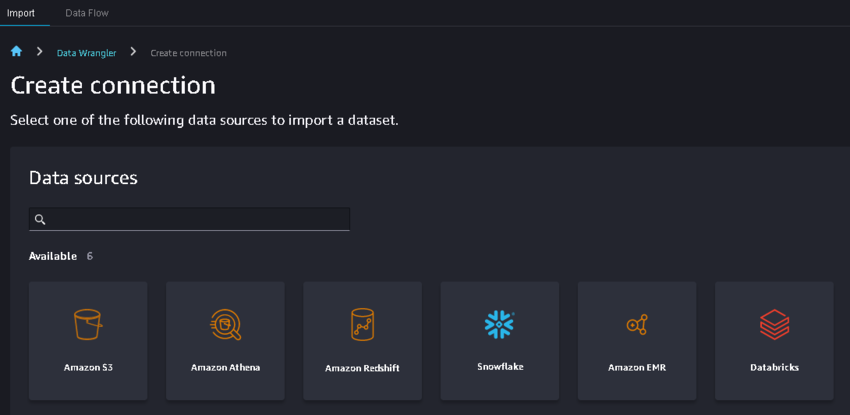Click the Databricks card label
The height and width of the screenshot is (415, 850).
coord(774,367)
